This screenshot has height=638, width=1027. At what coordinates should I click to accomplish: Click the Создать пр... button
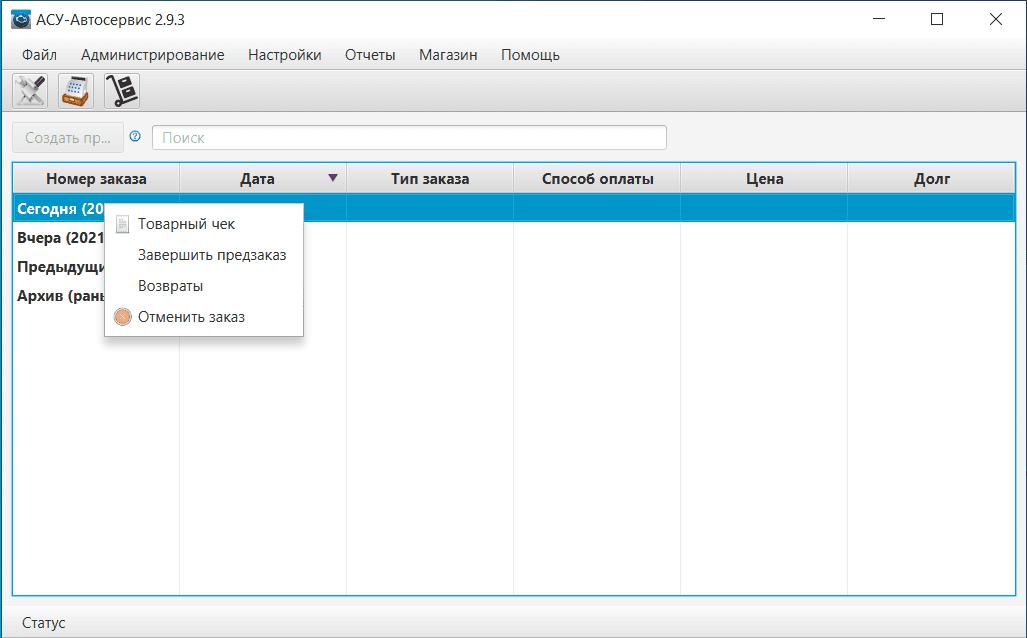click(x=68, y=138)
